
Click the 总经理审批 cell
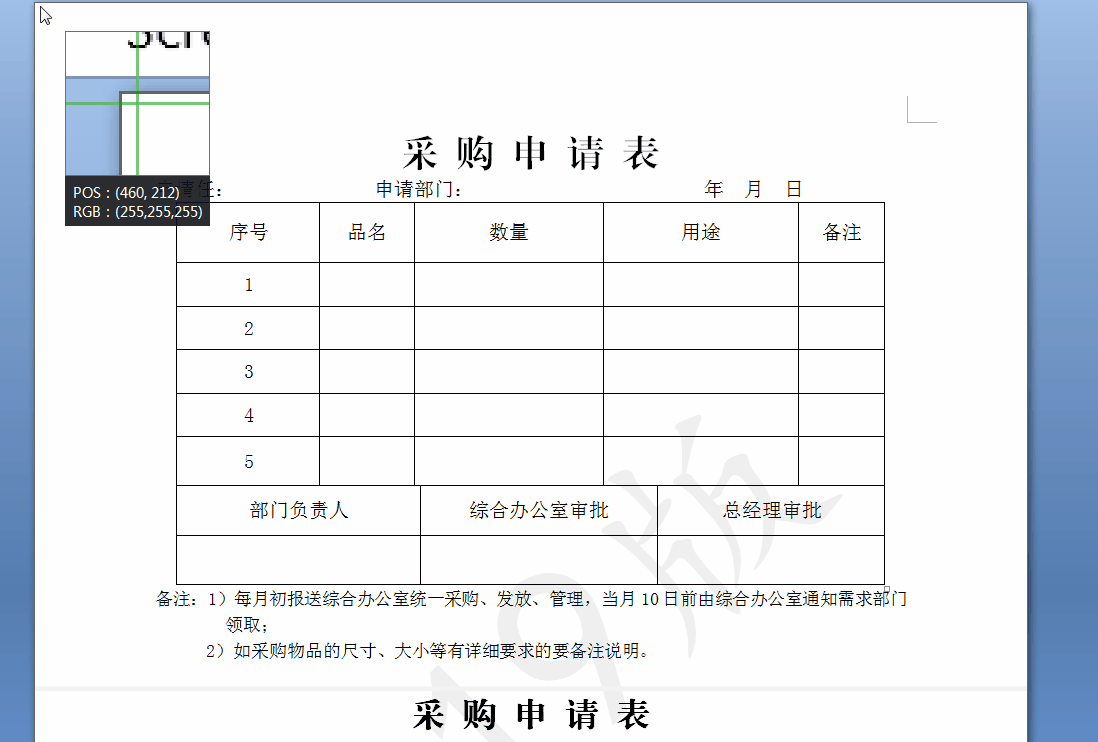(771, 510)
